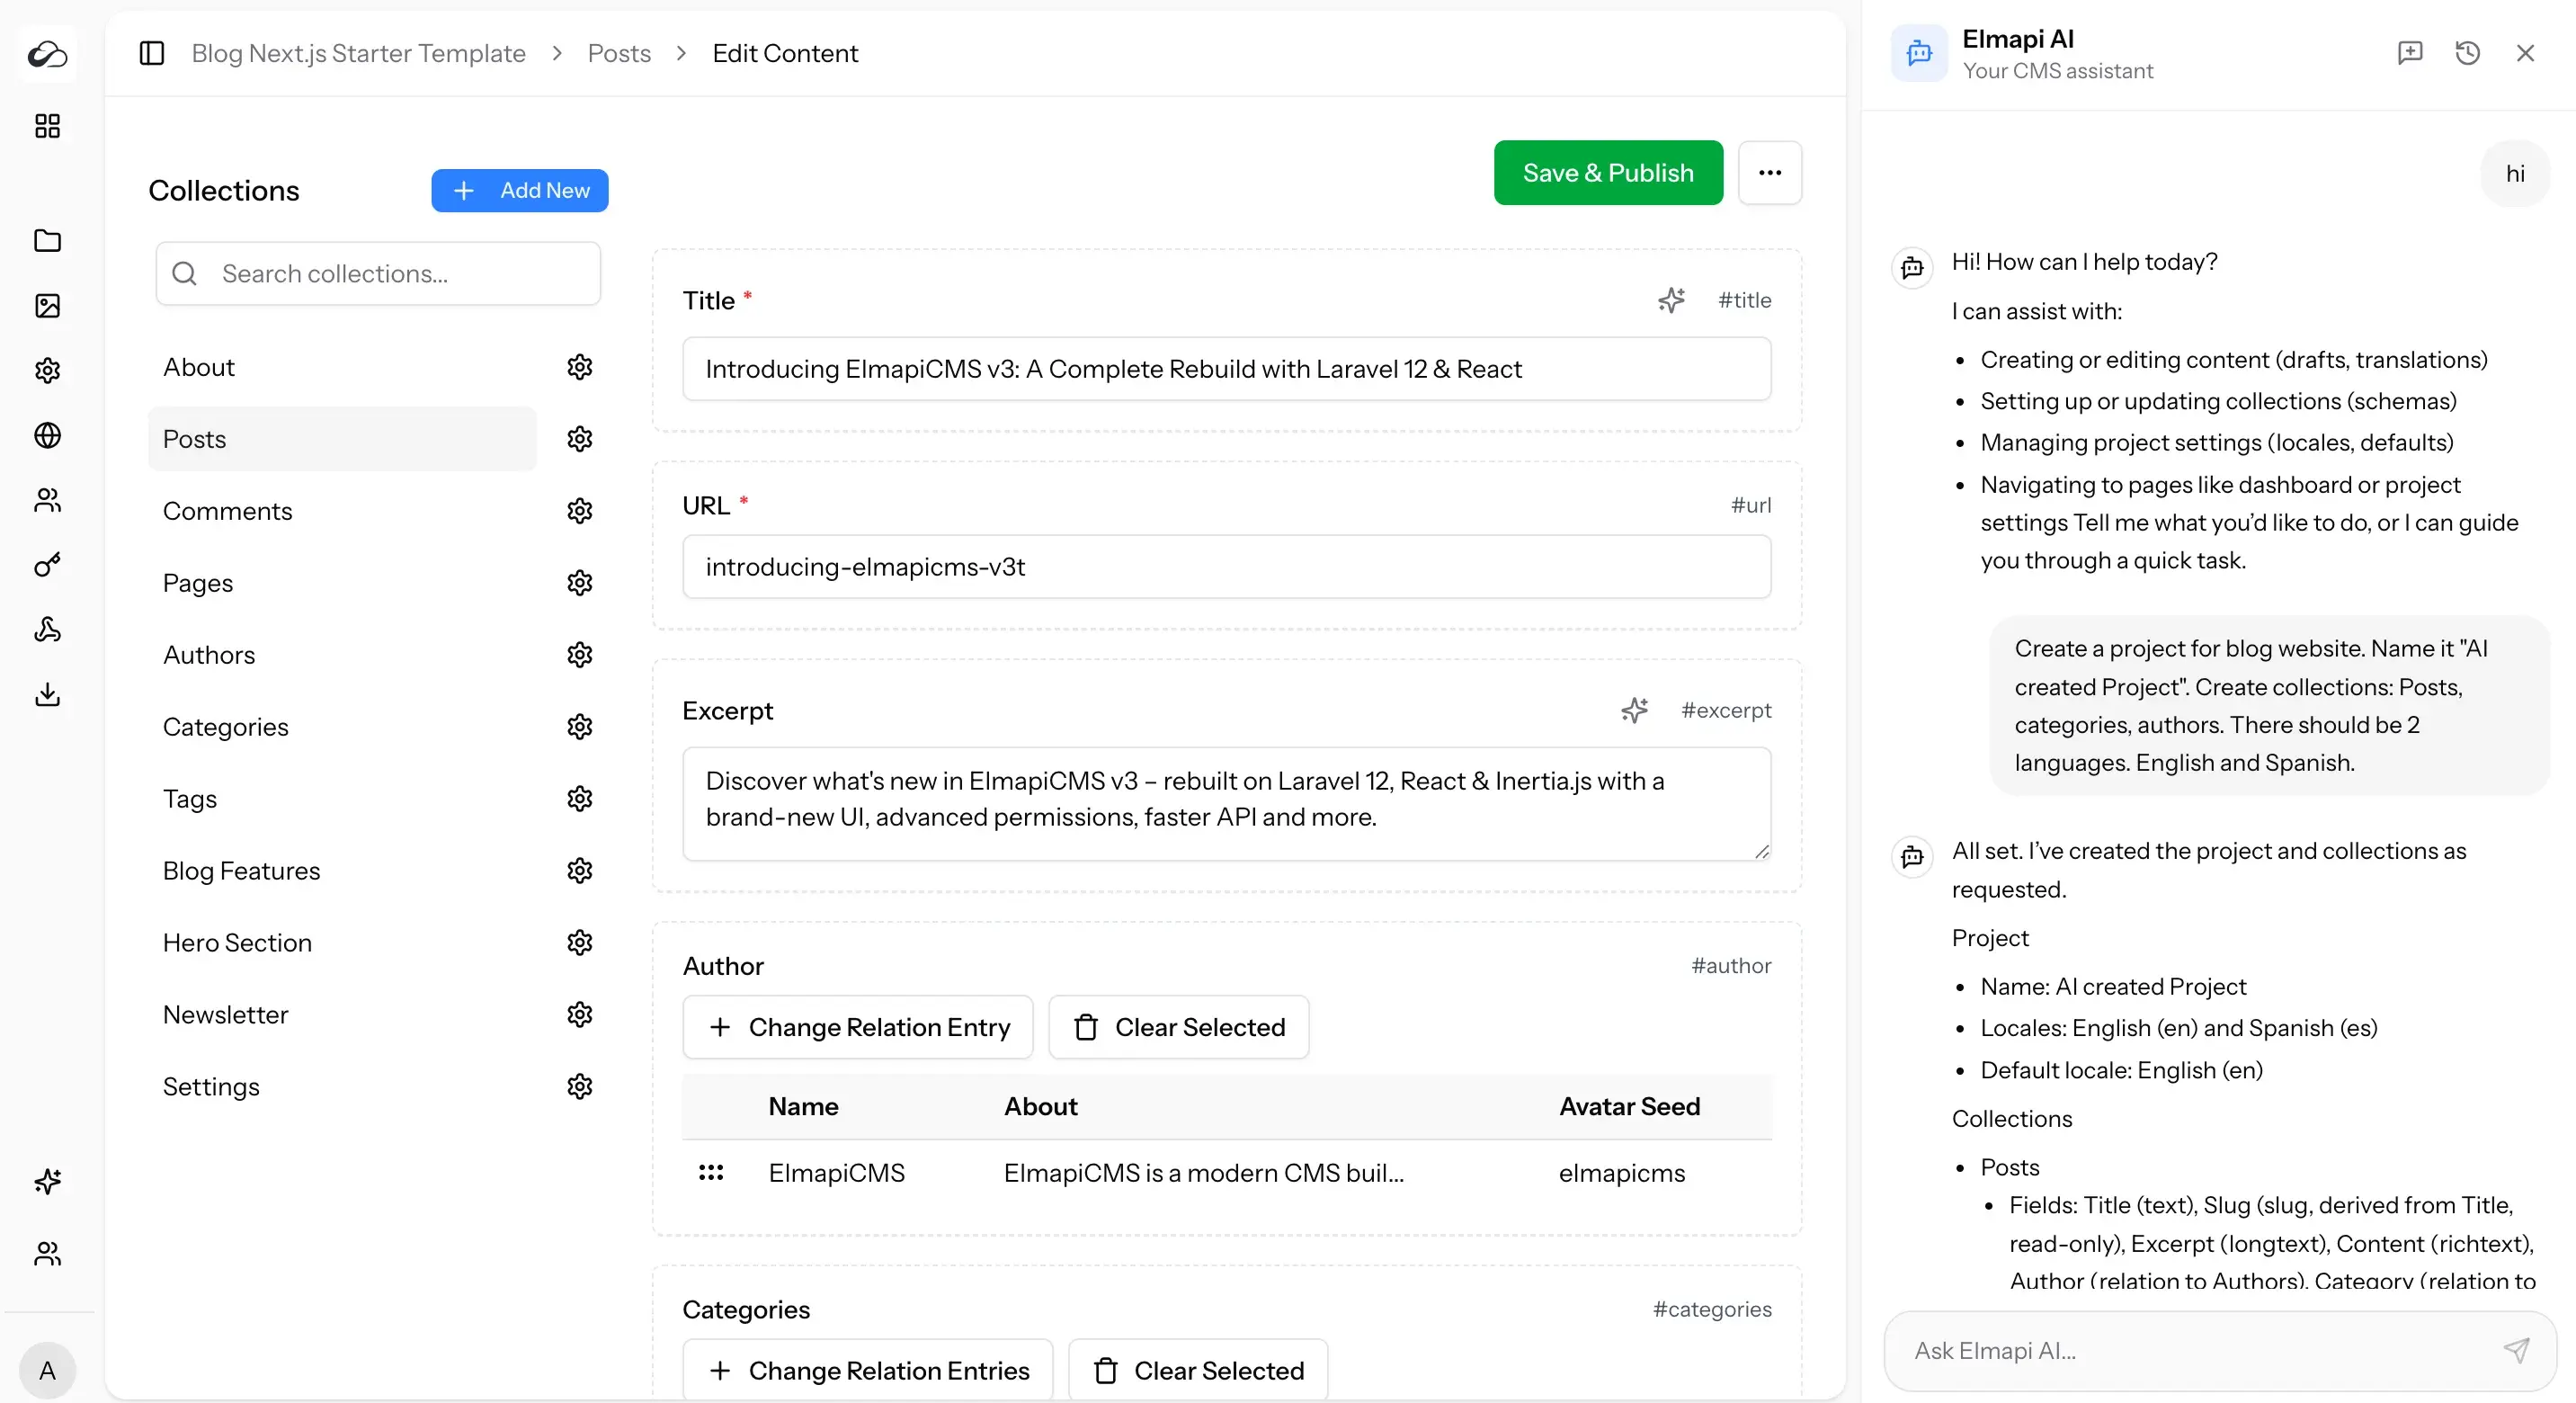Click the elmapicms avatar seed cell
The height and width of the screenshot is (1403, 2576).
[1622, 1173]
